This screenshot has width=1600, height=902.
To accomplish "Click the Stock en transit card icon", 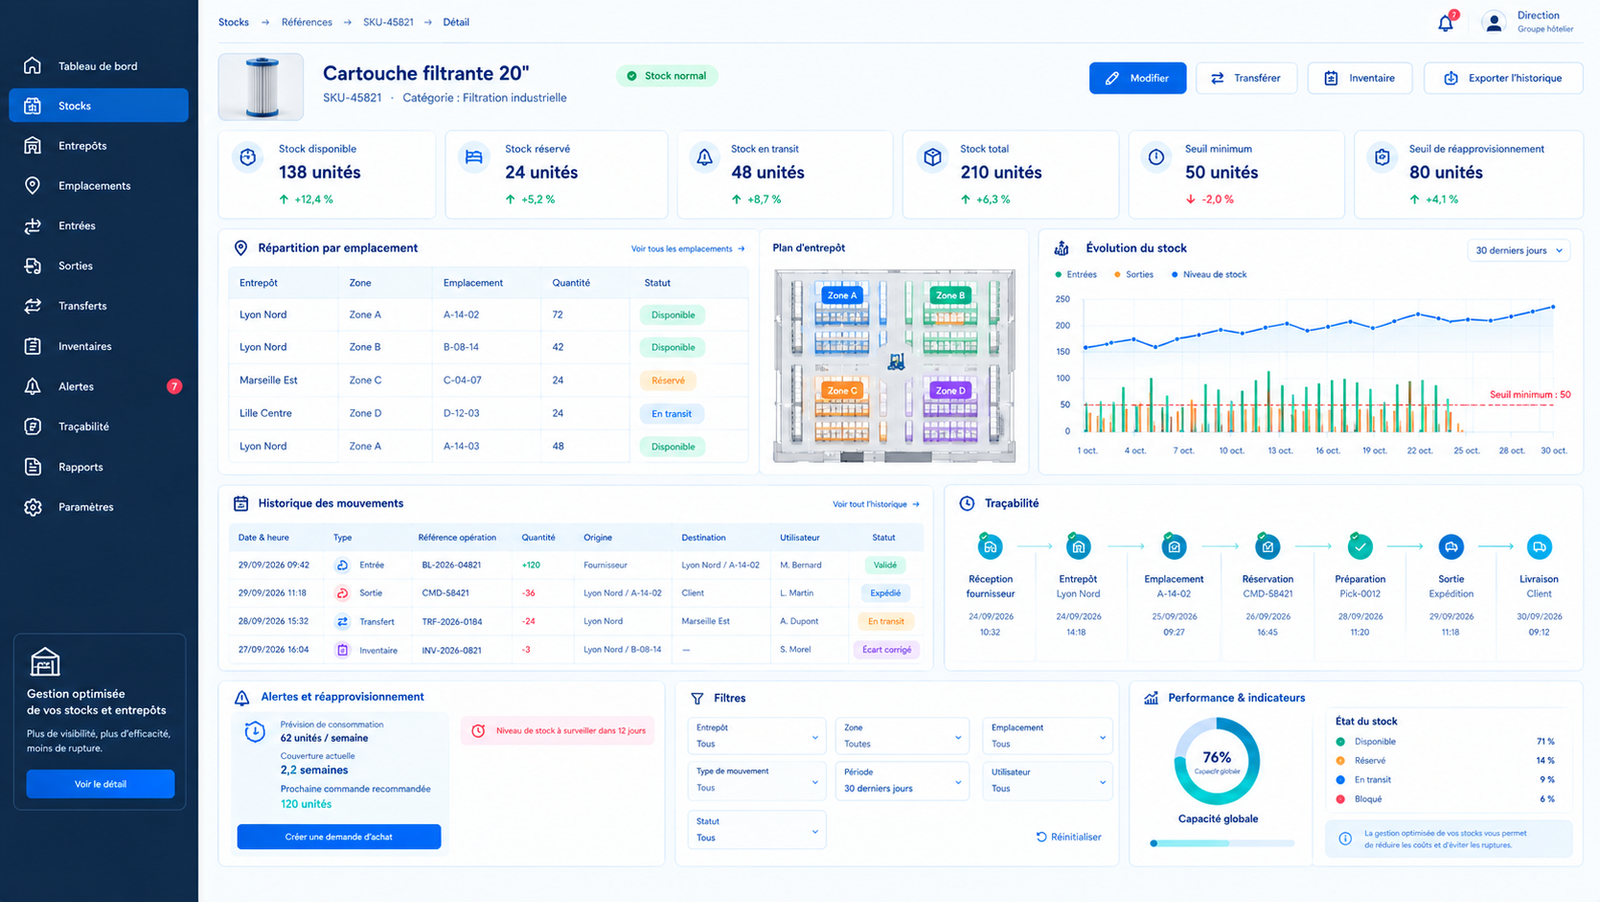I will [x=705, y=157].
